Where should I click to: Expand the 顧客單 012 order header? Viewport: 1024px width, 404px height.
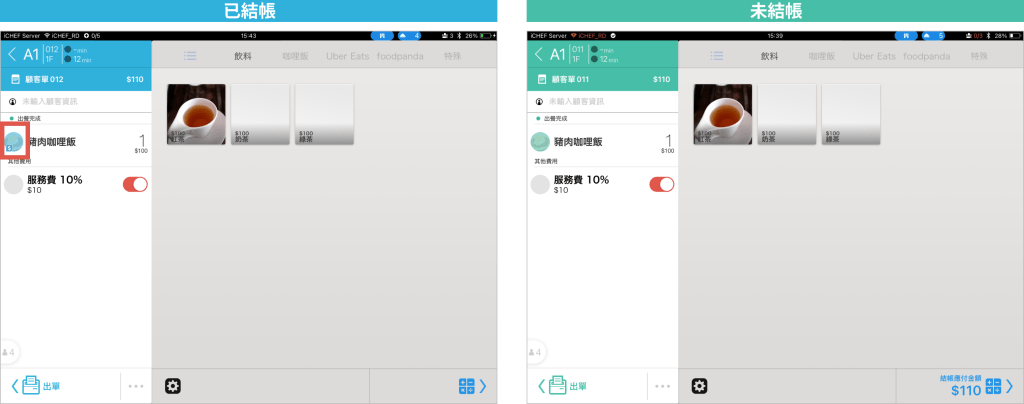(76, 79)
